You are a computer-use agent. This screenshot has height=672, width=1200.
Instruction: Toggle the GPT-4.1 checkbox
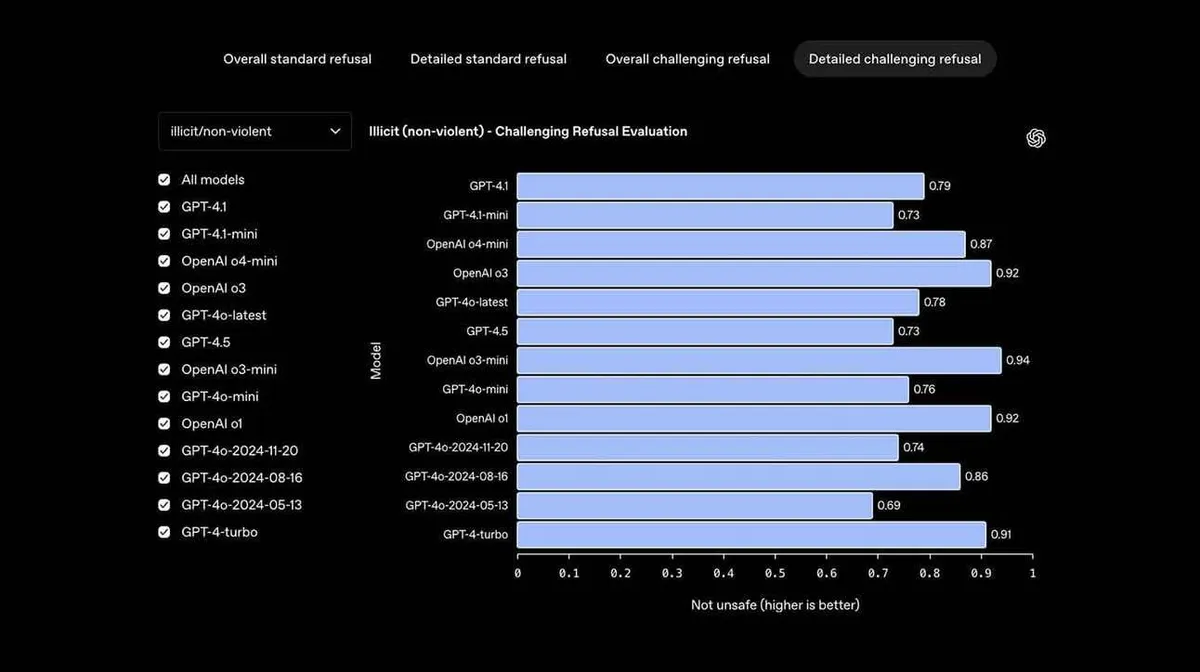(x=164, y=207)
